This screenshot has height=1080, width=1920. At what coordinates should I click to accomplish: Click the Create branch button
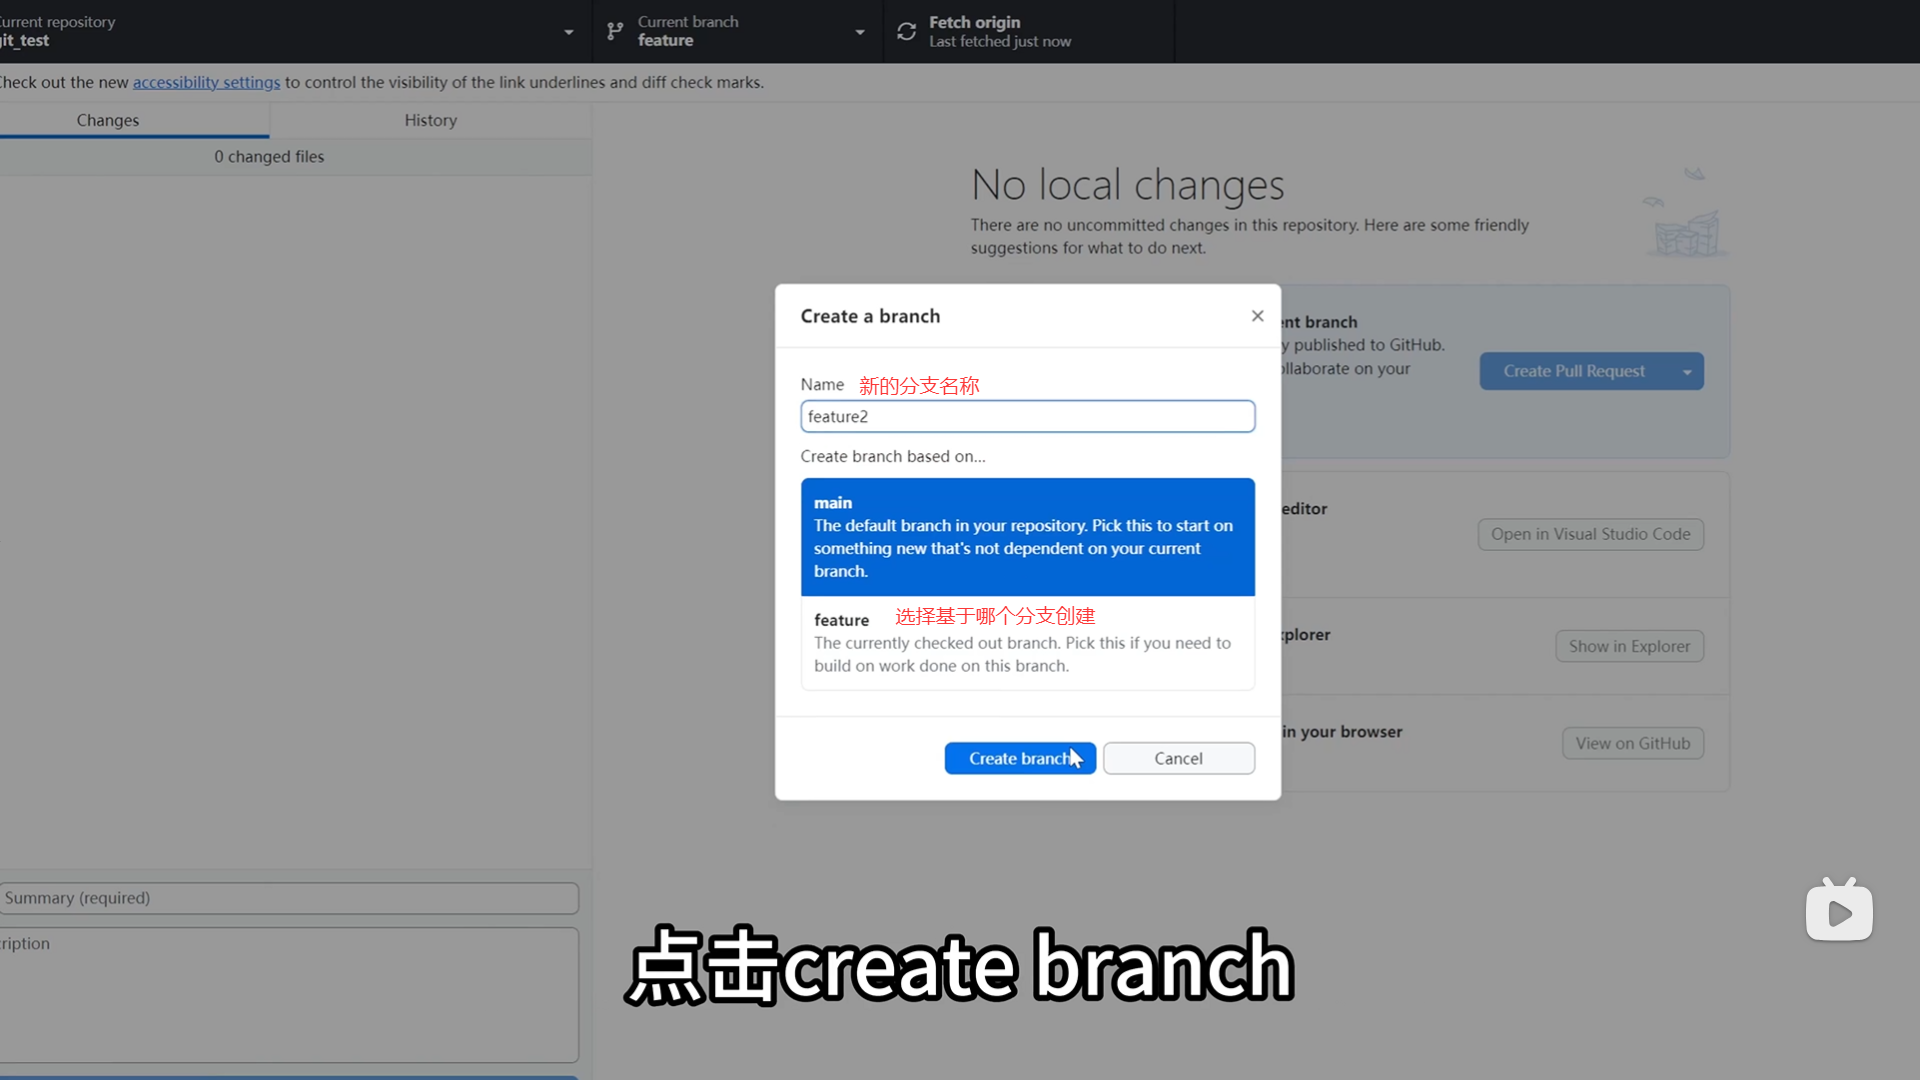1019,758
